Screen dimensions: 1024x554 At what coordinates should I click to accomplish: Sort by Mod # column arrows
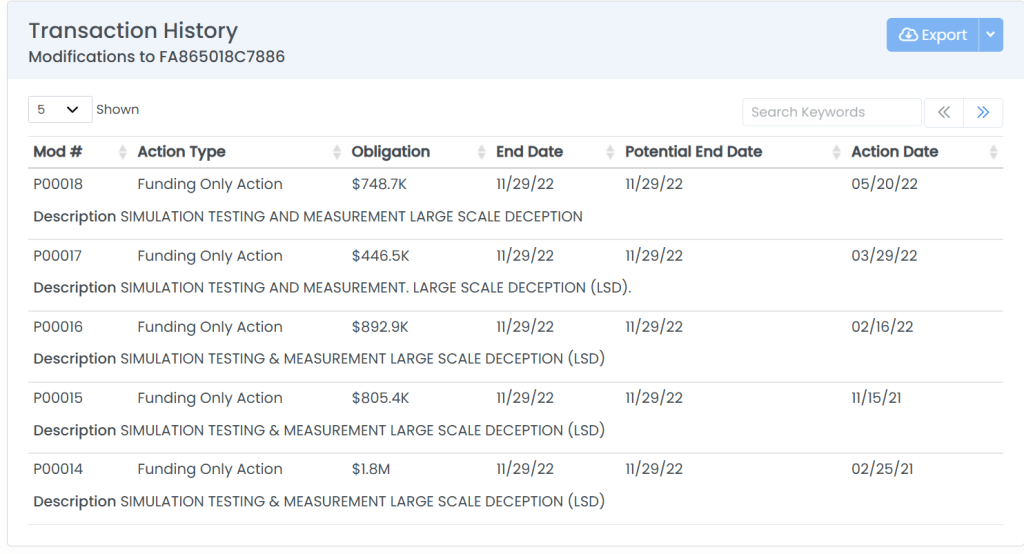point(123,152)
